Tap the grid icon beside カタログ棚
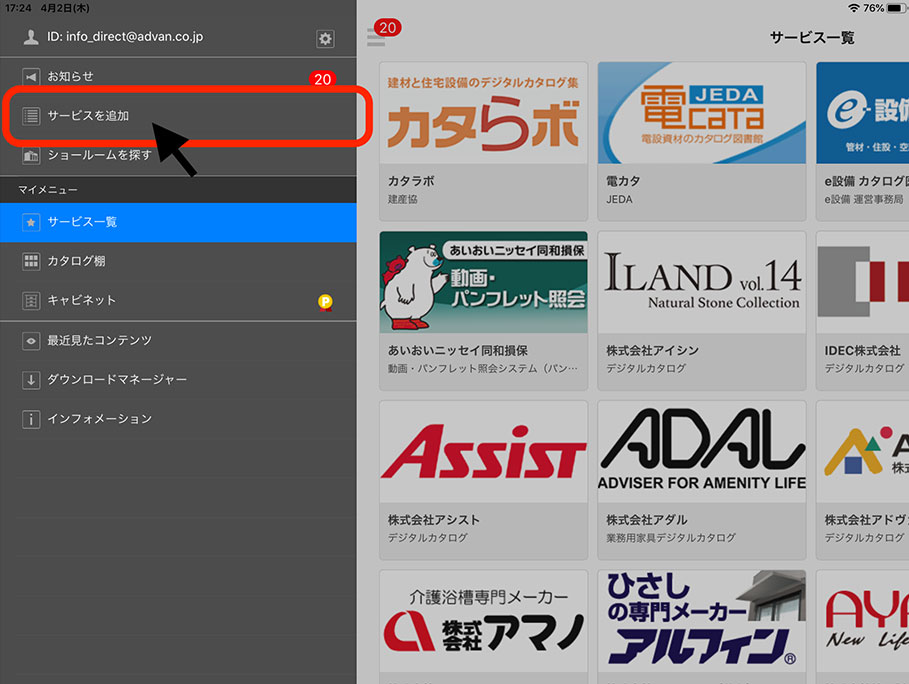Viewport: 909px width, 684px height. pos(31,261)
